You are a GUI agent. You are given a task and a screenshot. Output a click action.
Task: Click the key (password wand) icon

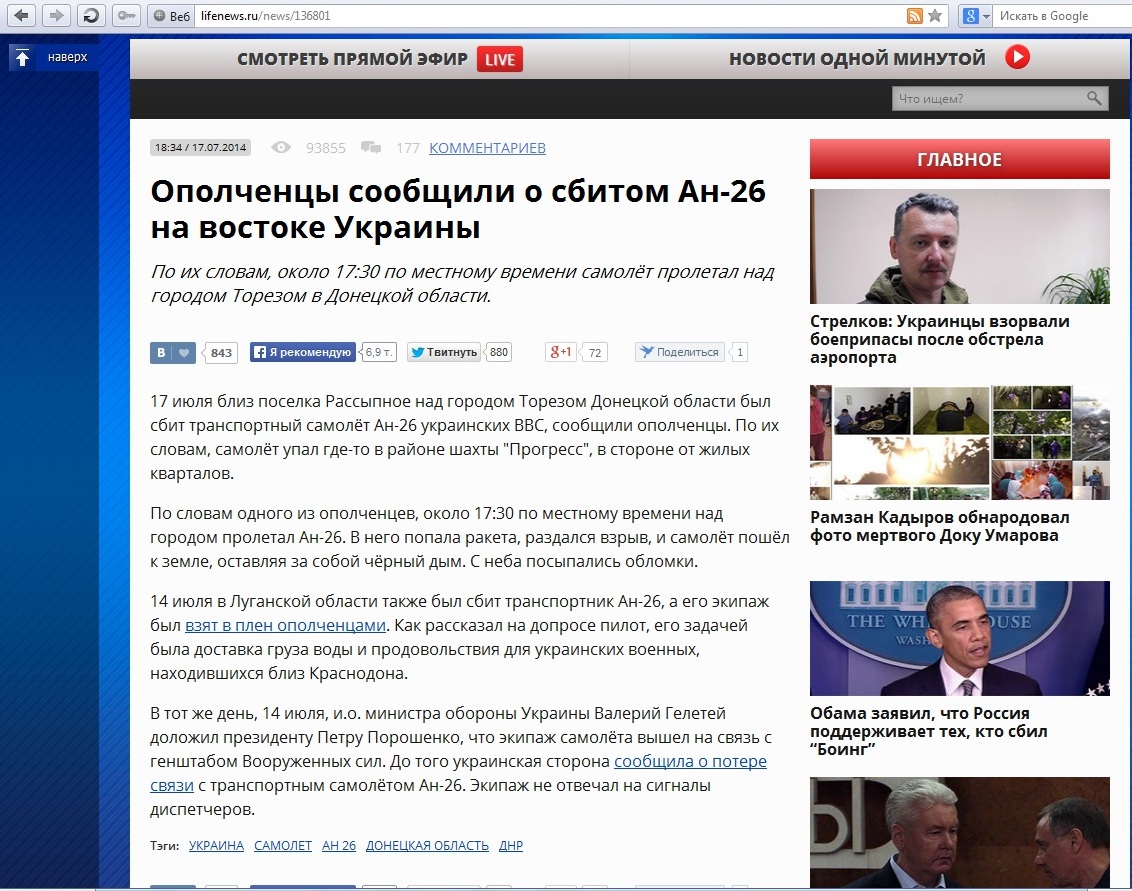point(124,15)
